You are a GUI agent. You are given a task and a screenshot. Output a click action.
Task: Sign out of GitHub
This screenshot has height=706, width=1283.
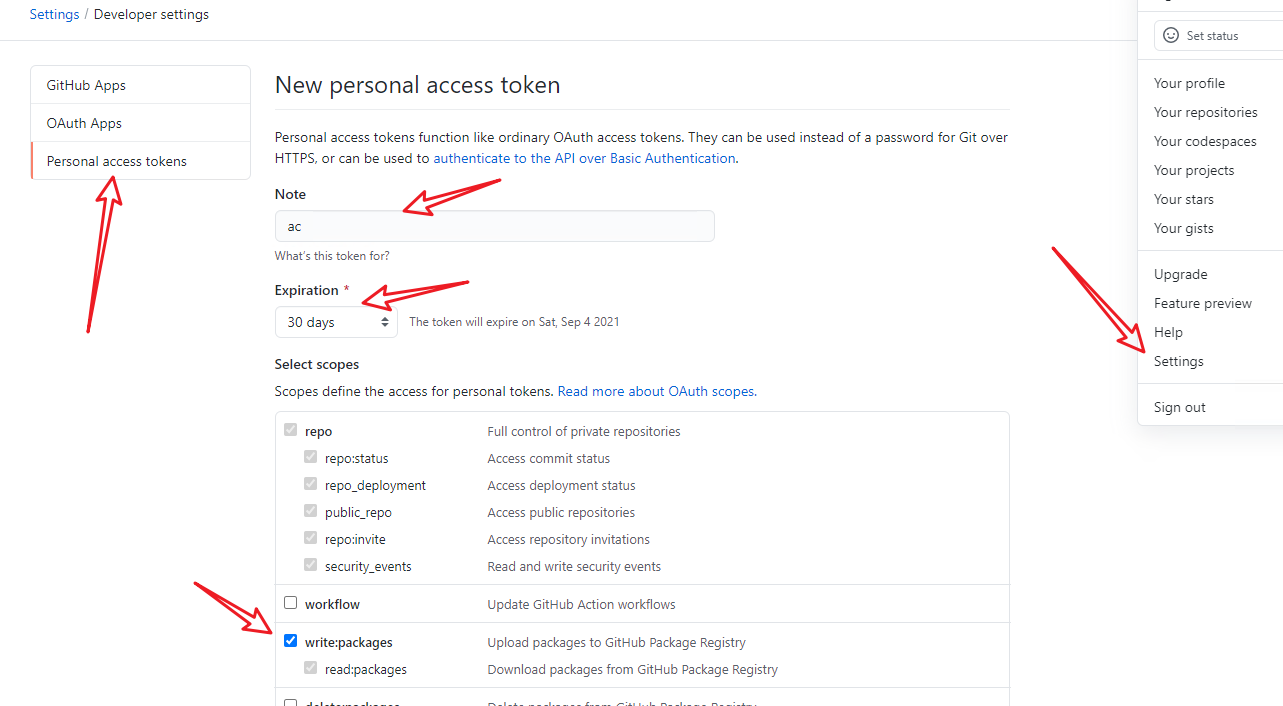click(x=1179, y=407)
